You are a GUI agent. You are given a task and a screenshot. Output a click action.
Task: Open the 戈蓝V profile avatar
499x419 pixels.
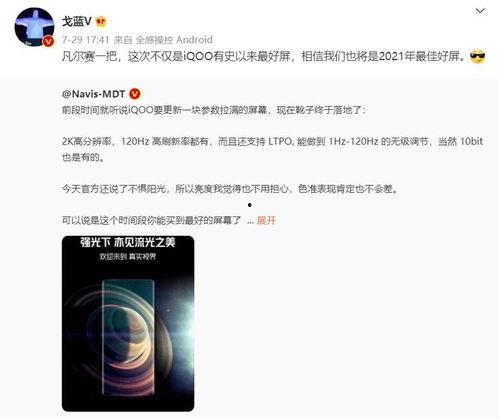(34, 27)
